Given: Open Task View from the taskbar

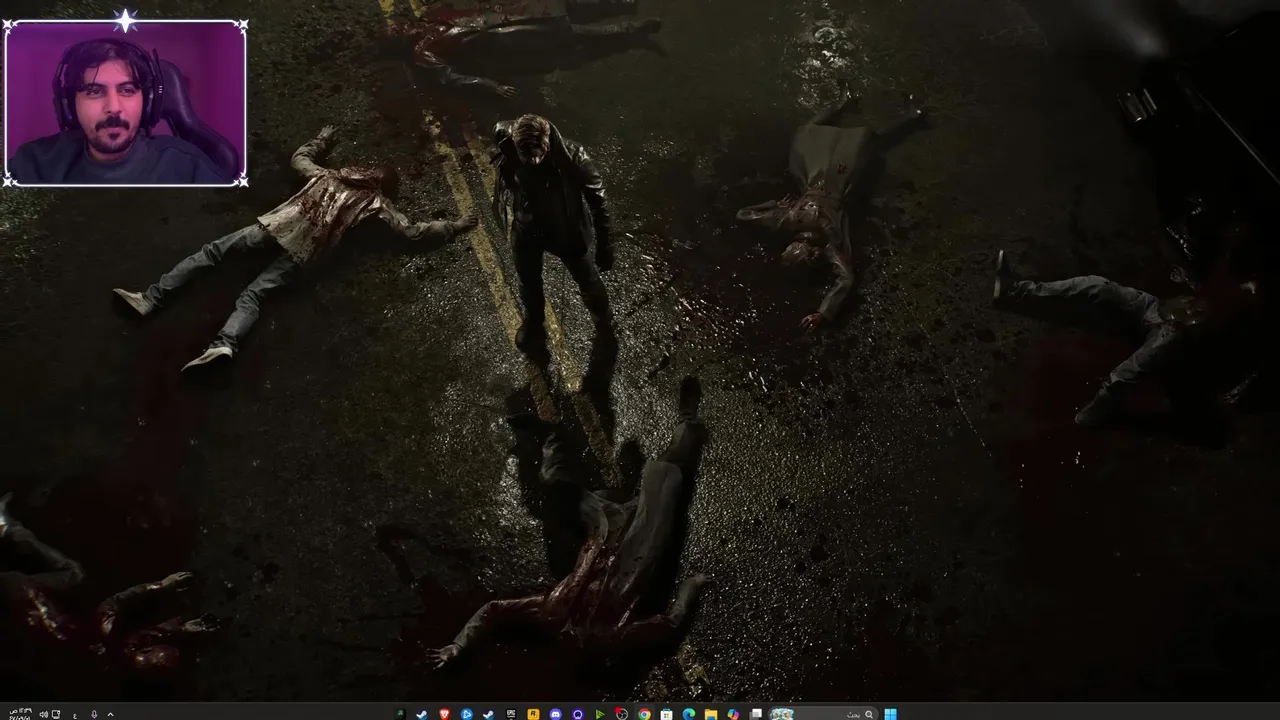Looking at the screenshot, I should 756,714.
